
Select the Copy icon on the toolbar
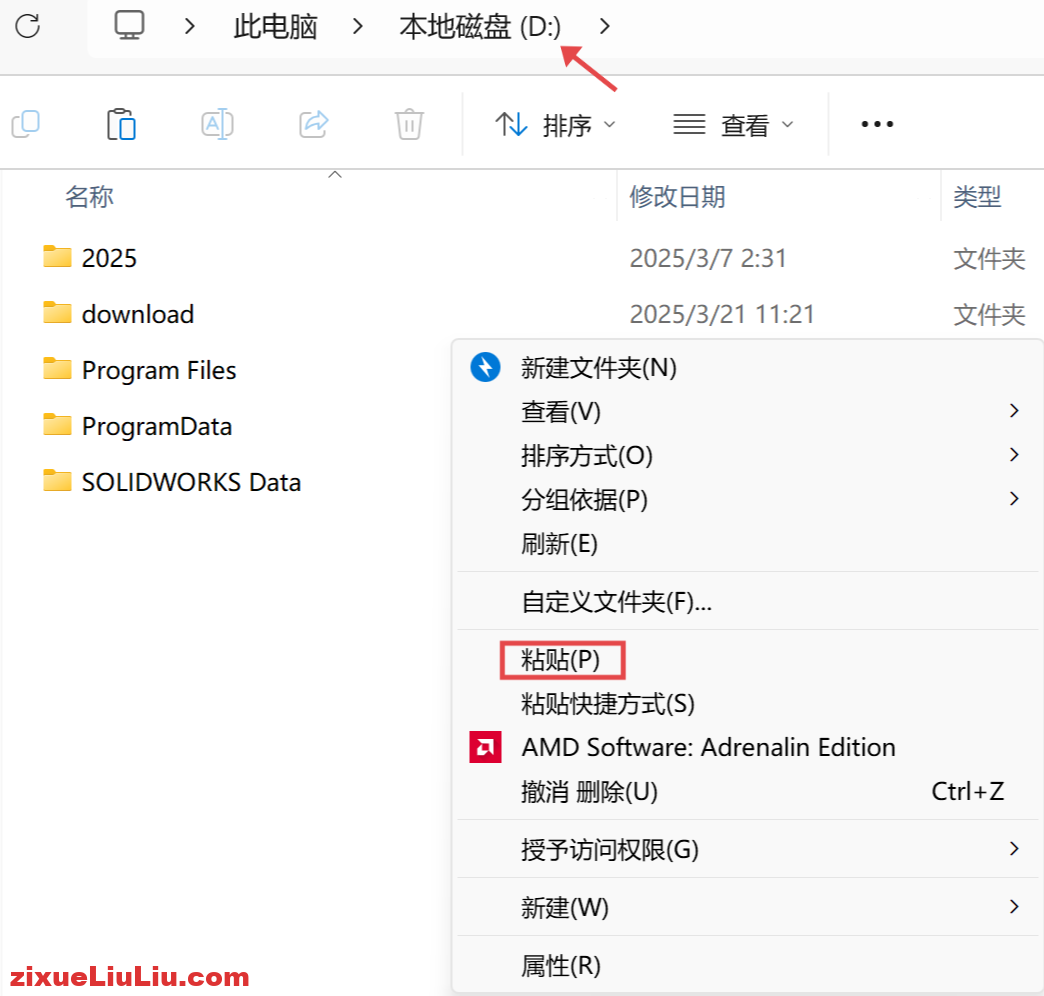click(26, 124)
